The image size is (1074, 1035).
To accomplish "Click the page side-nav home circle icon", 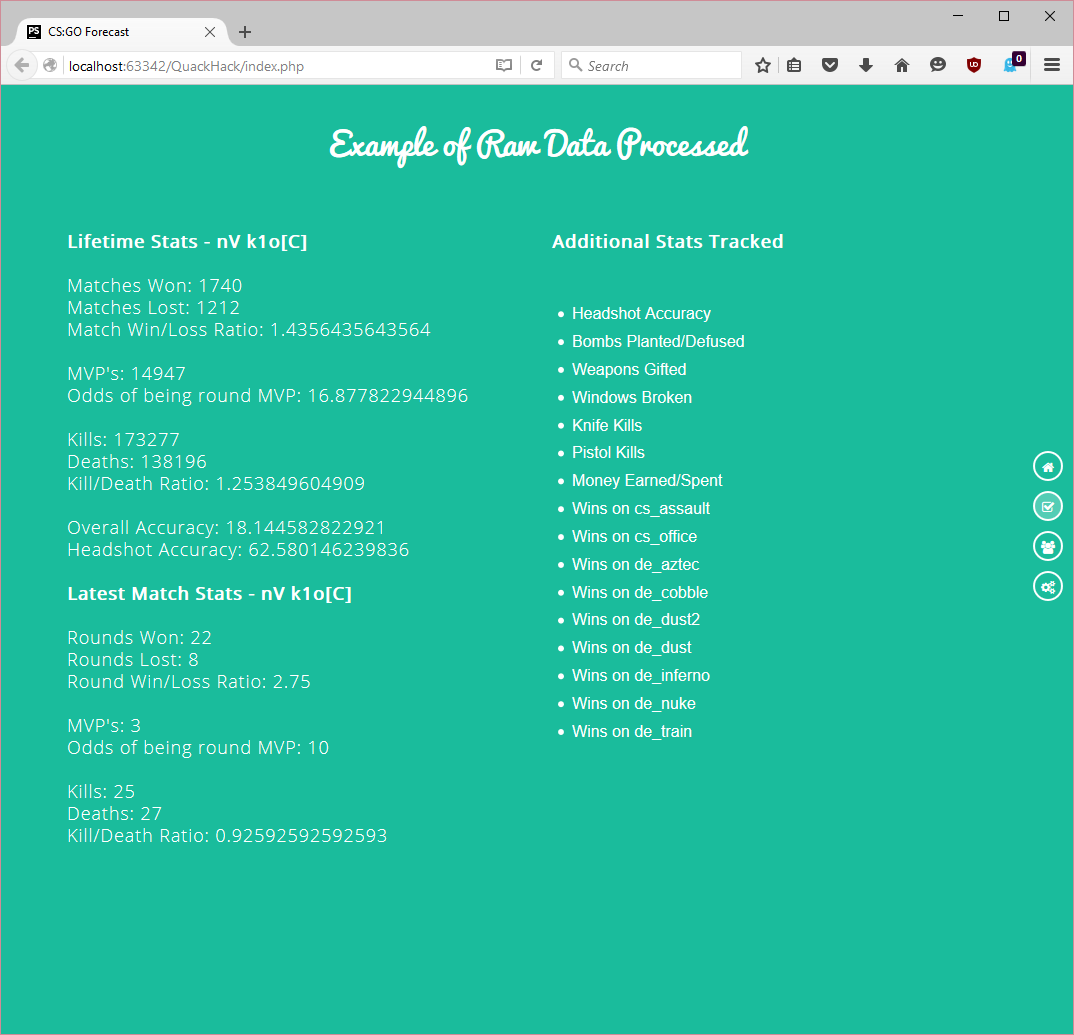I will coord(1047,466).
